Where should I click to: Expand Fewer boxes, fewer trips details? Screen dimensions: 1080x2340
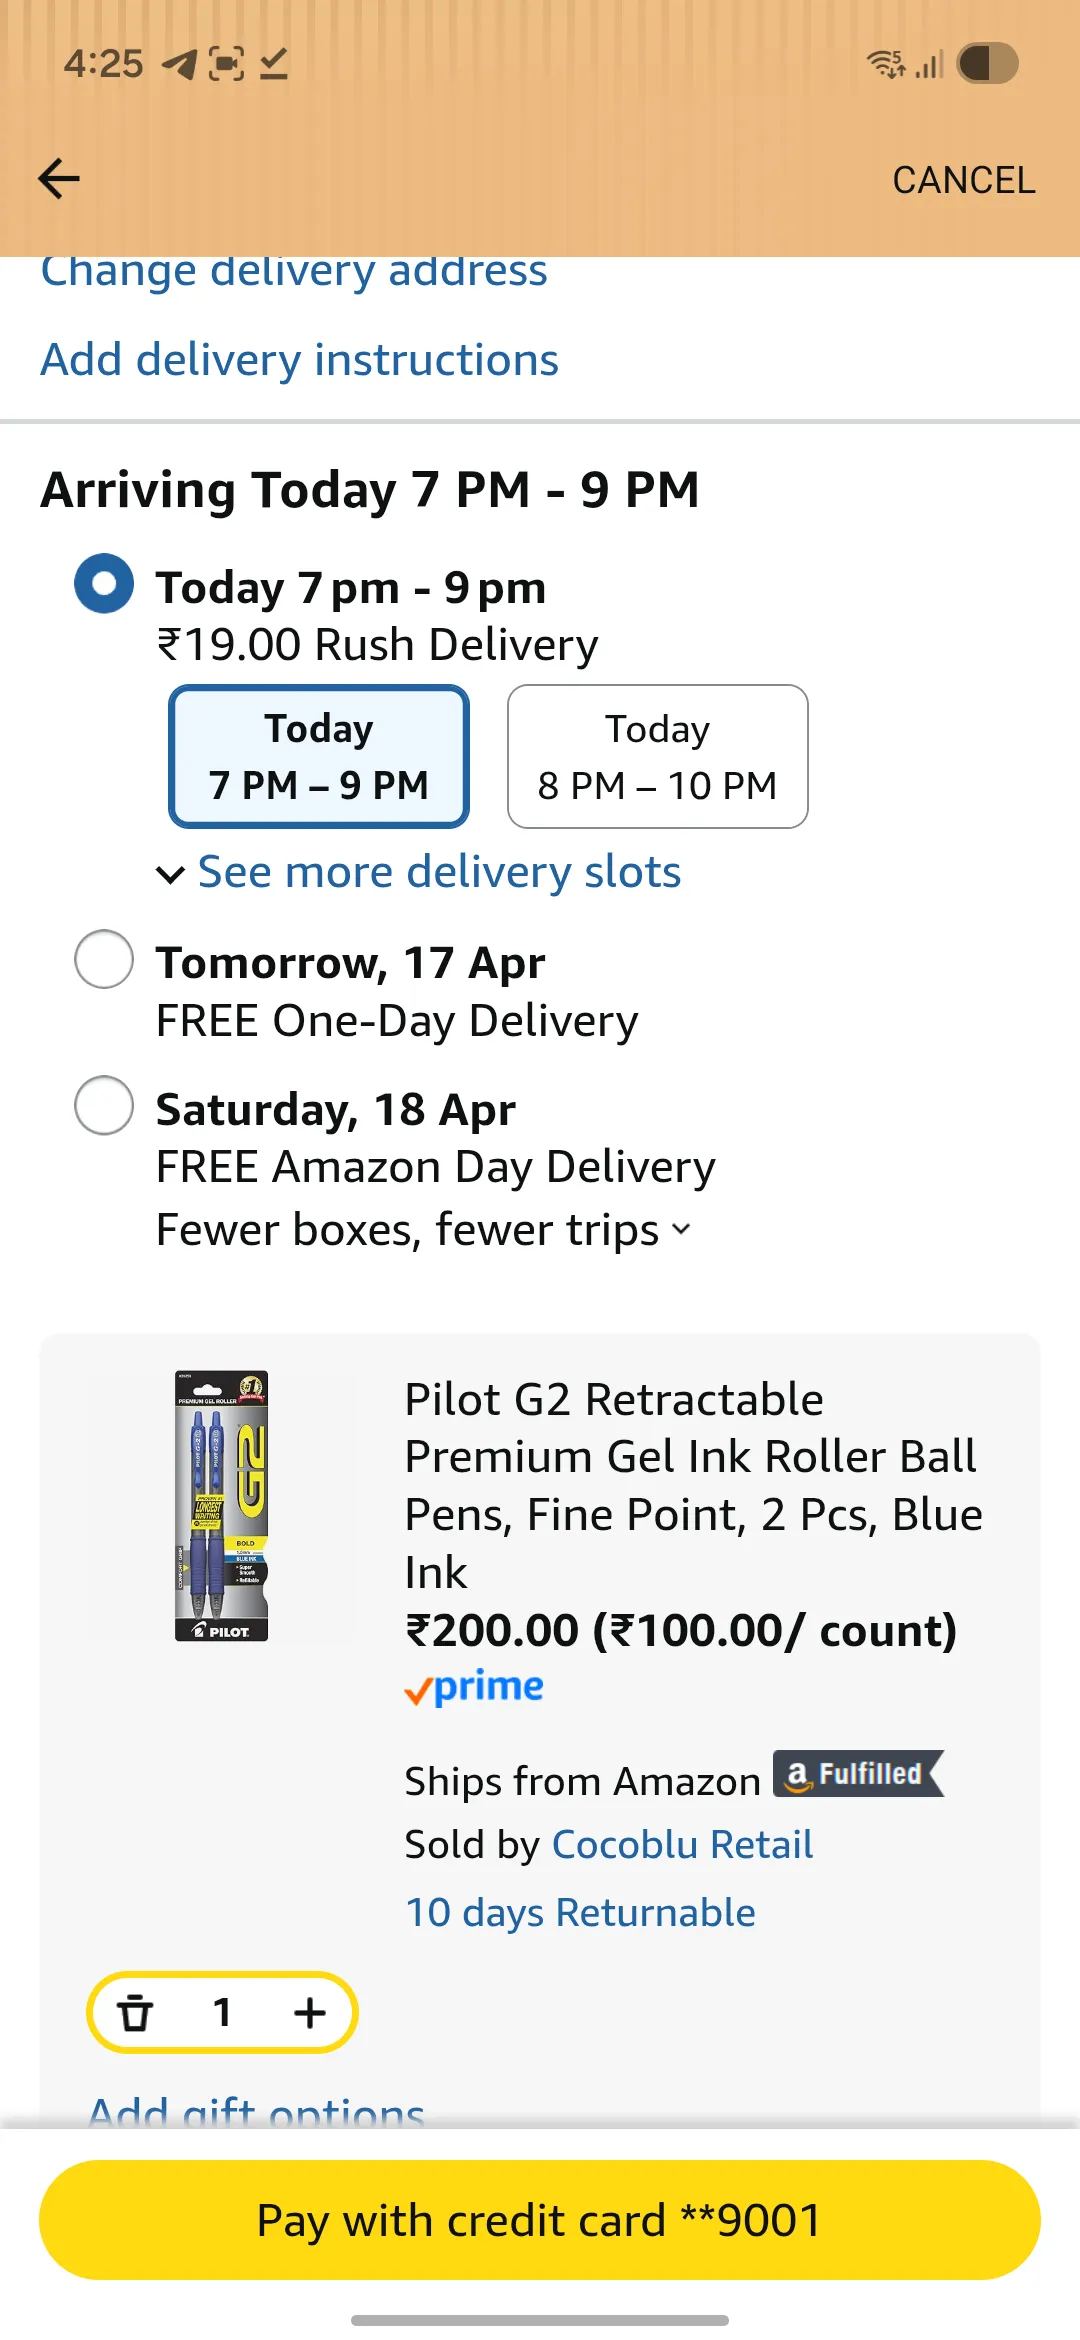tap(424, 1230)
